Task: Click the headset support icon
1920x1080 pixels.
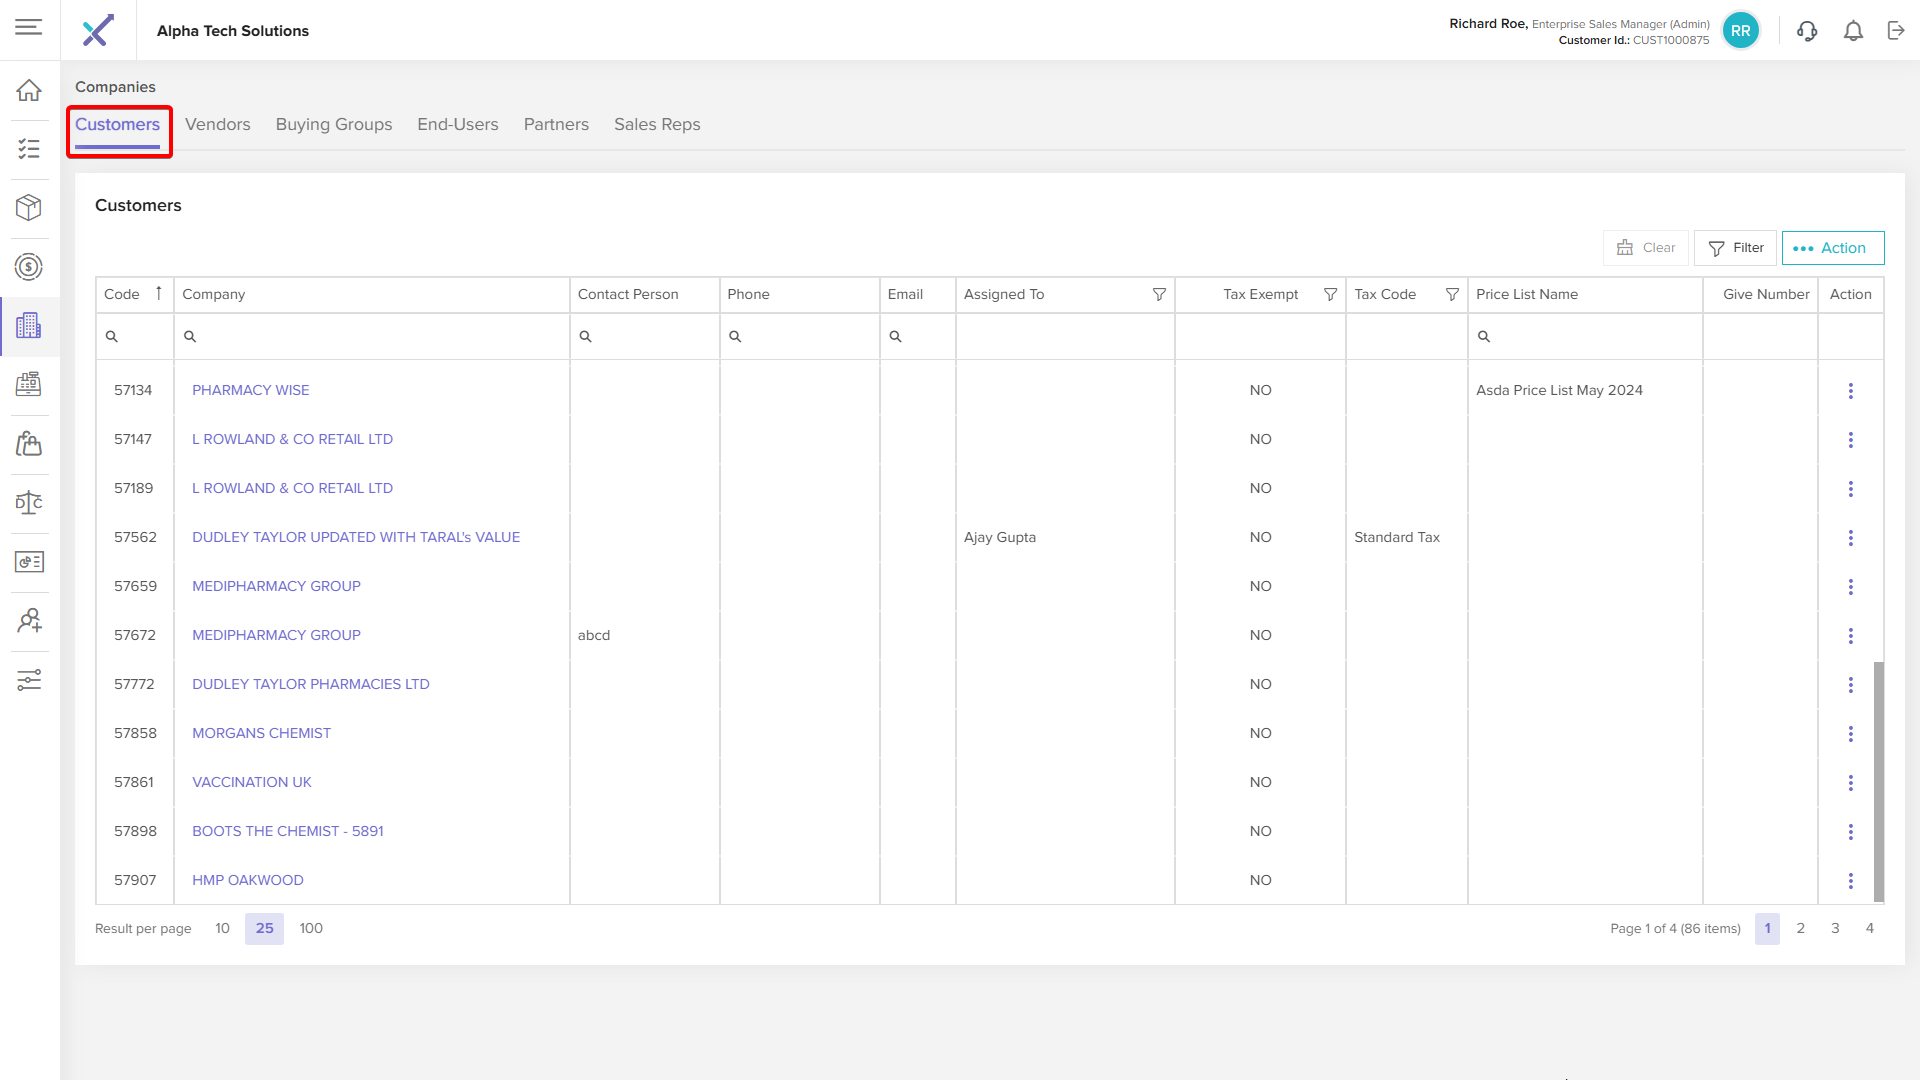Action: click(1806, 31)
